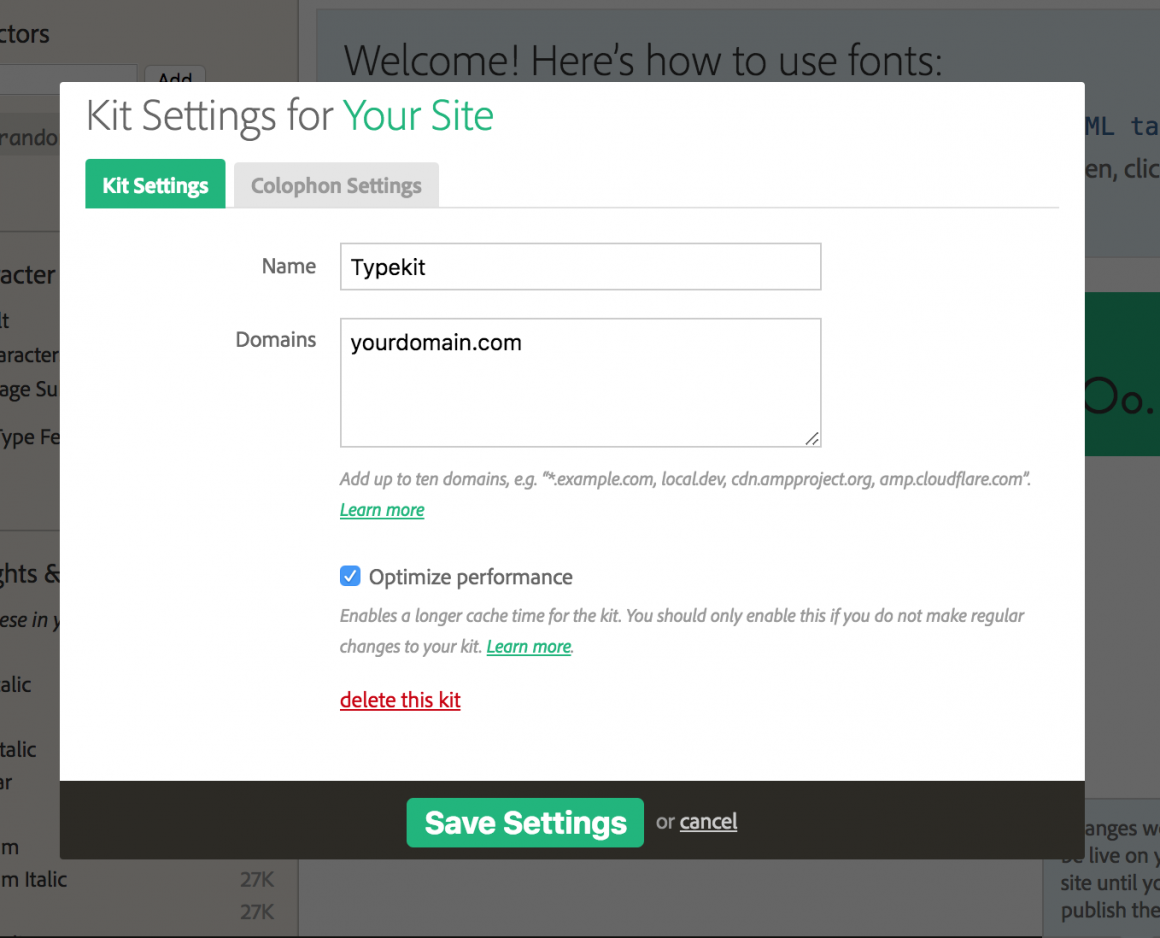Open Learn more link about cache time

[x=528, y=647]
